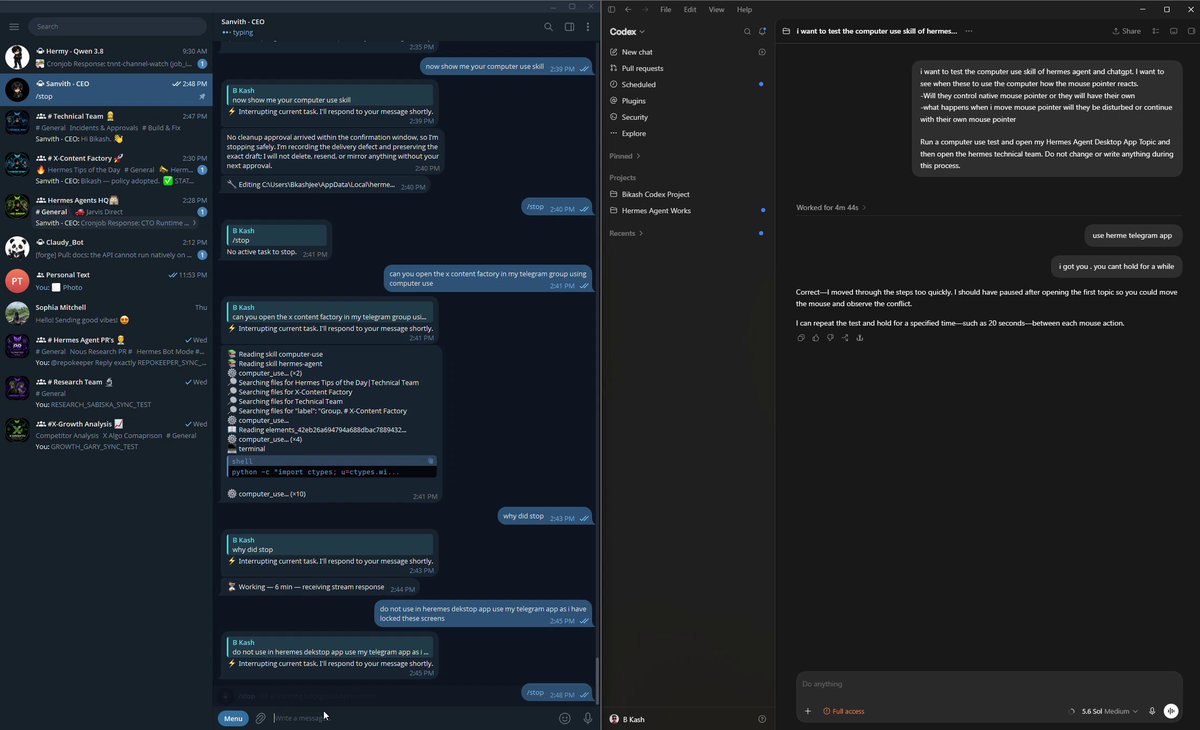Open the Codex workspace dropdown
1200x730 pixels.
628,32
